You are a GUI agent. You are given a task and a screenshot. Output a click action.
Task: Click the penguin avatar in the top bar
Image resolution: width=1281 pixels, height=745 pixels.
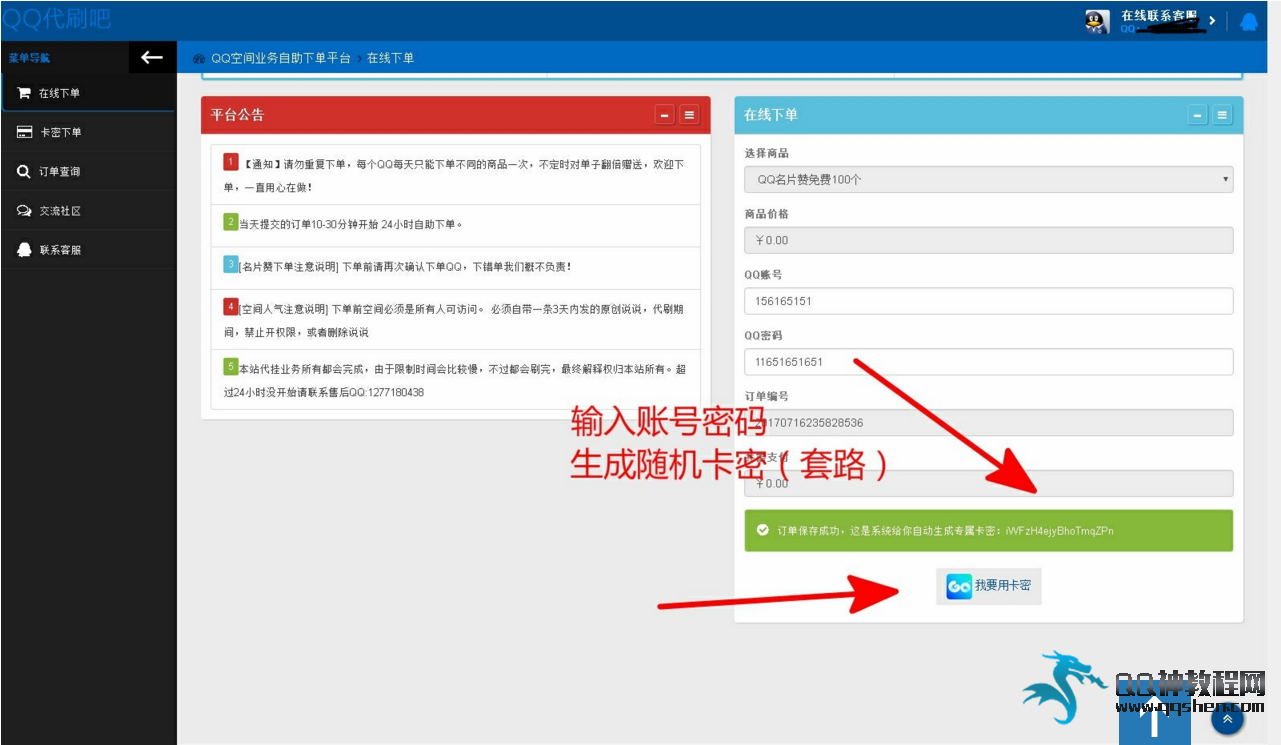[1097, 22]
